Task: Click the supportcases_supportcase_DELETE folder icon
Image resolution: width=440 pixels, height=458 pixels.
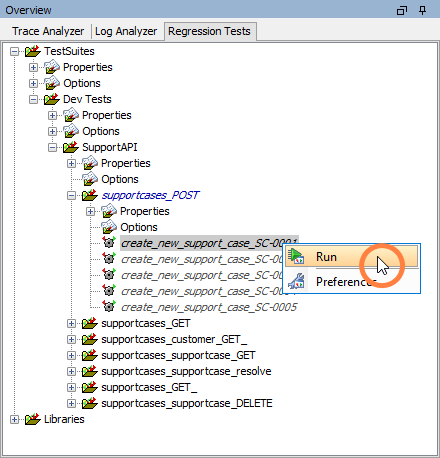Action: click(90, 403)
